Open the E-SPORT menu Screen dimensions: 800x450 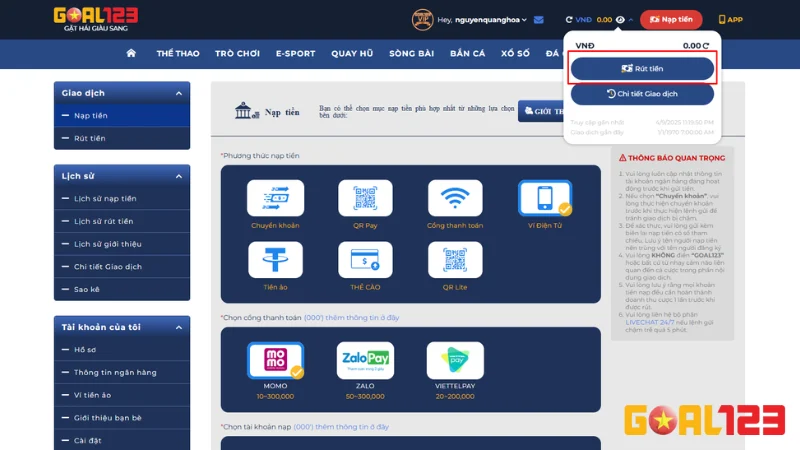[x=295, y=54]
